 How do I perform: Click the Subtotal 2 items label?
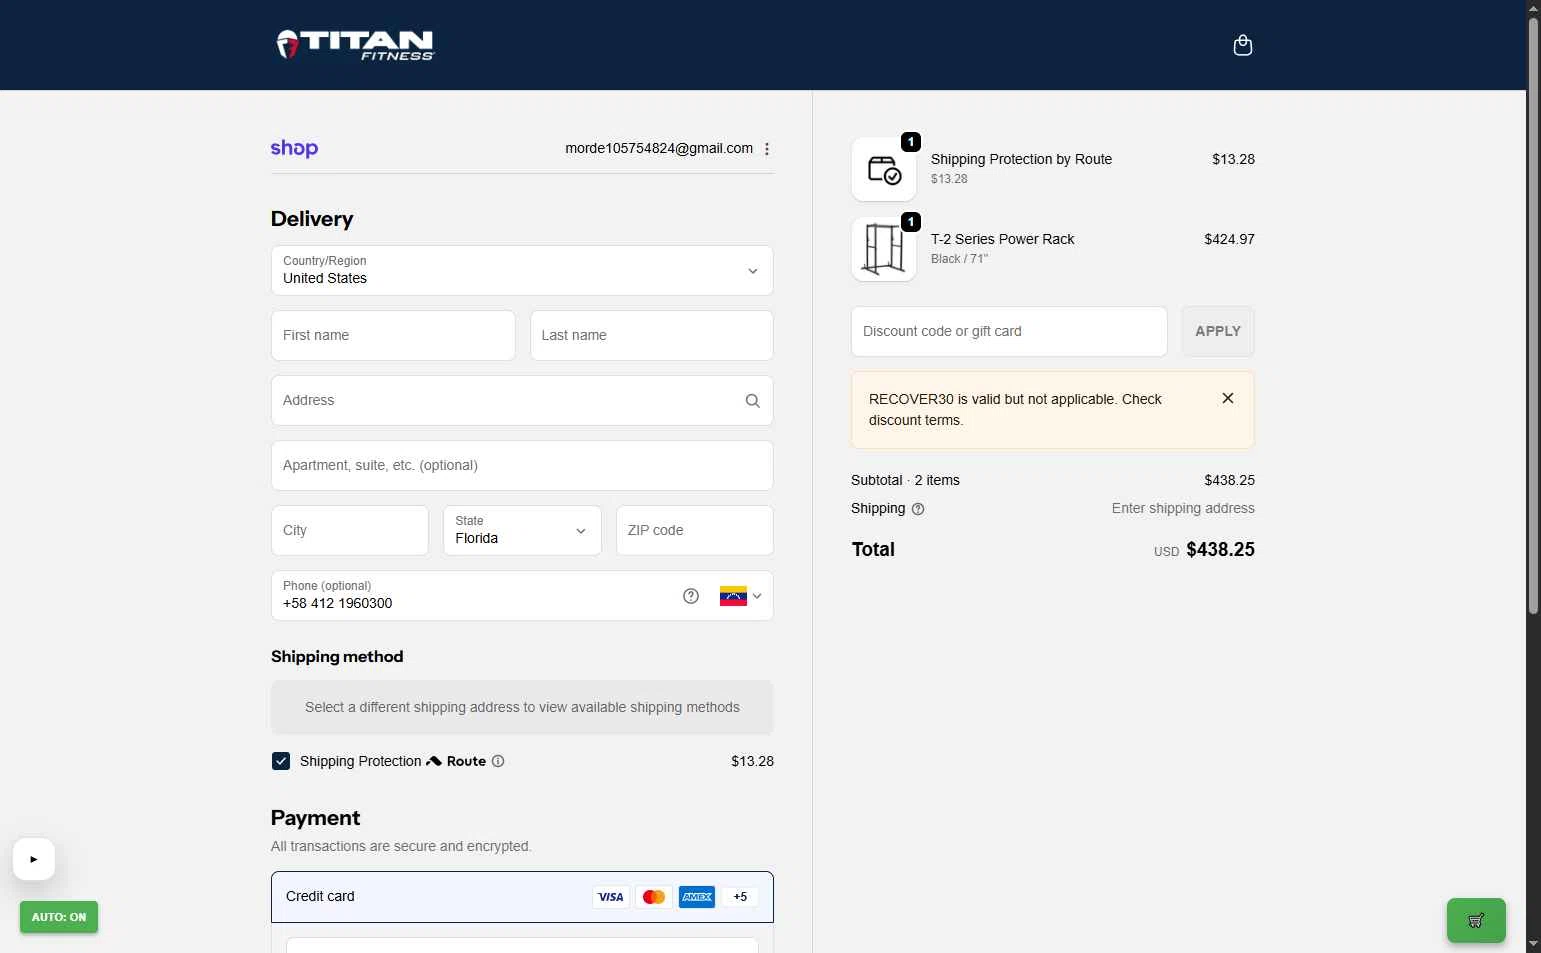905,480
